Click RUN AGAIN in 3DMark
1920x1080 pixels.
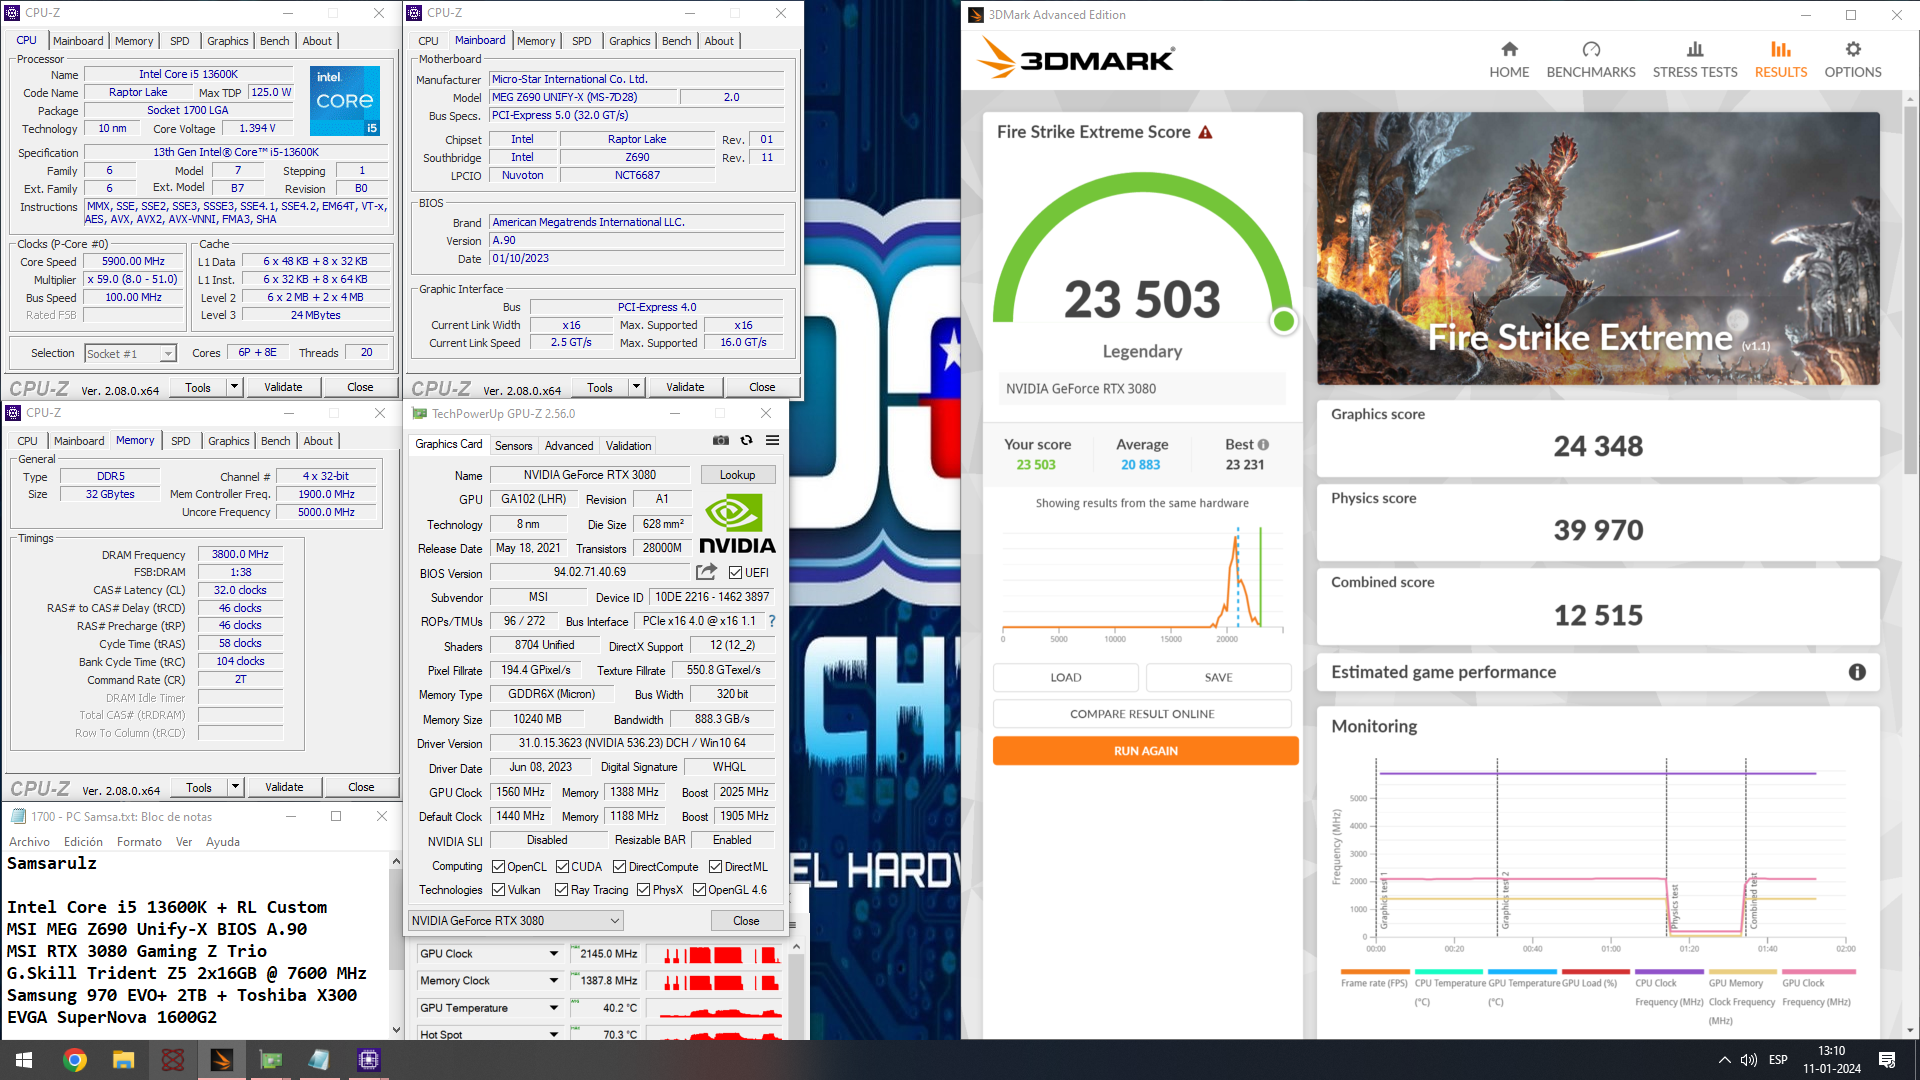click(x=1145, y=751)
